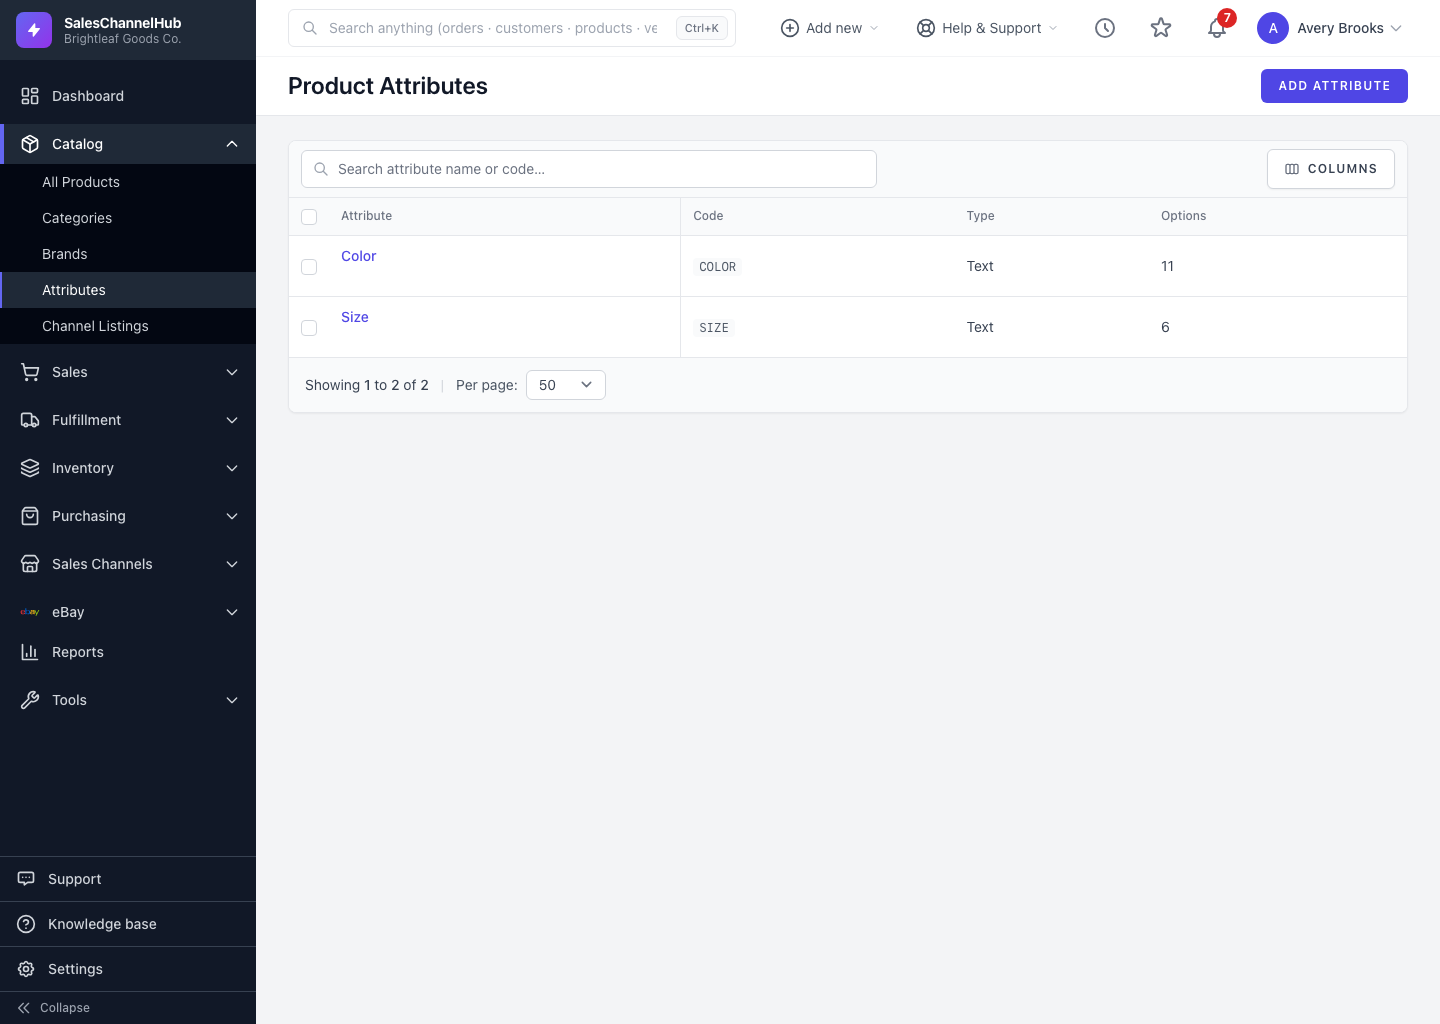This screenshot has width=1440, height=1024.
Task: Expand the Sales Channels section chevron
Action: click(232, 564)
